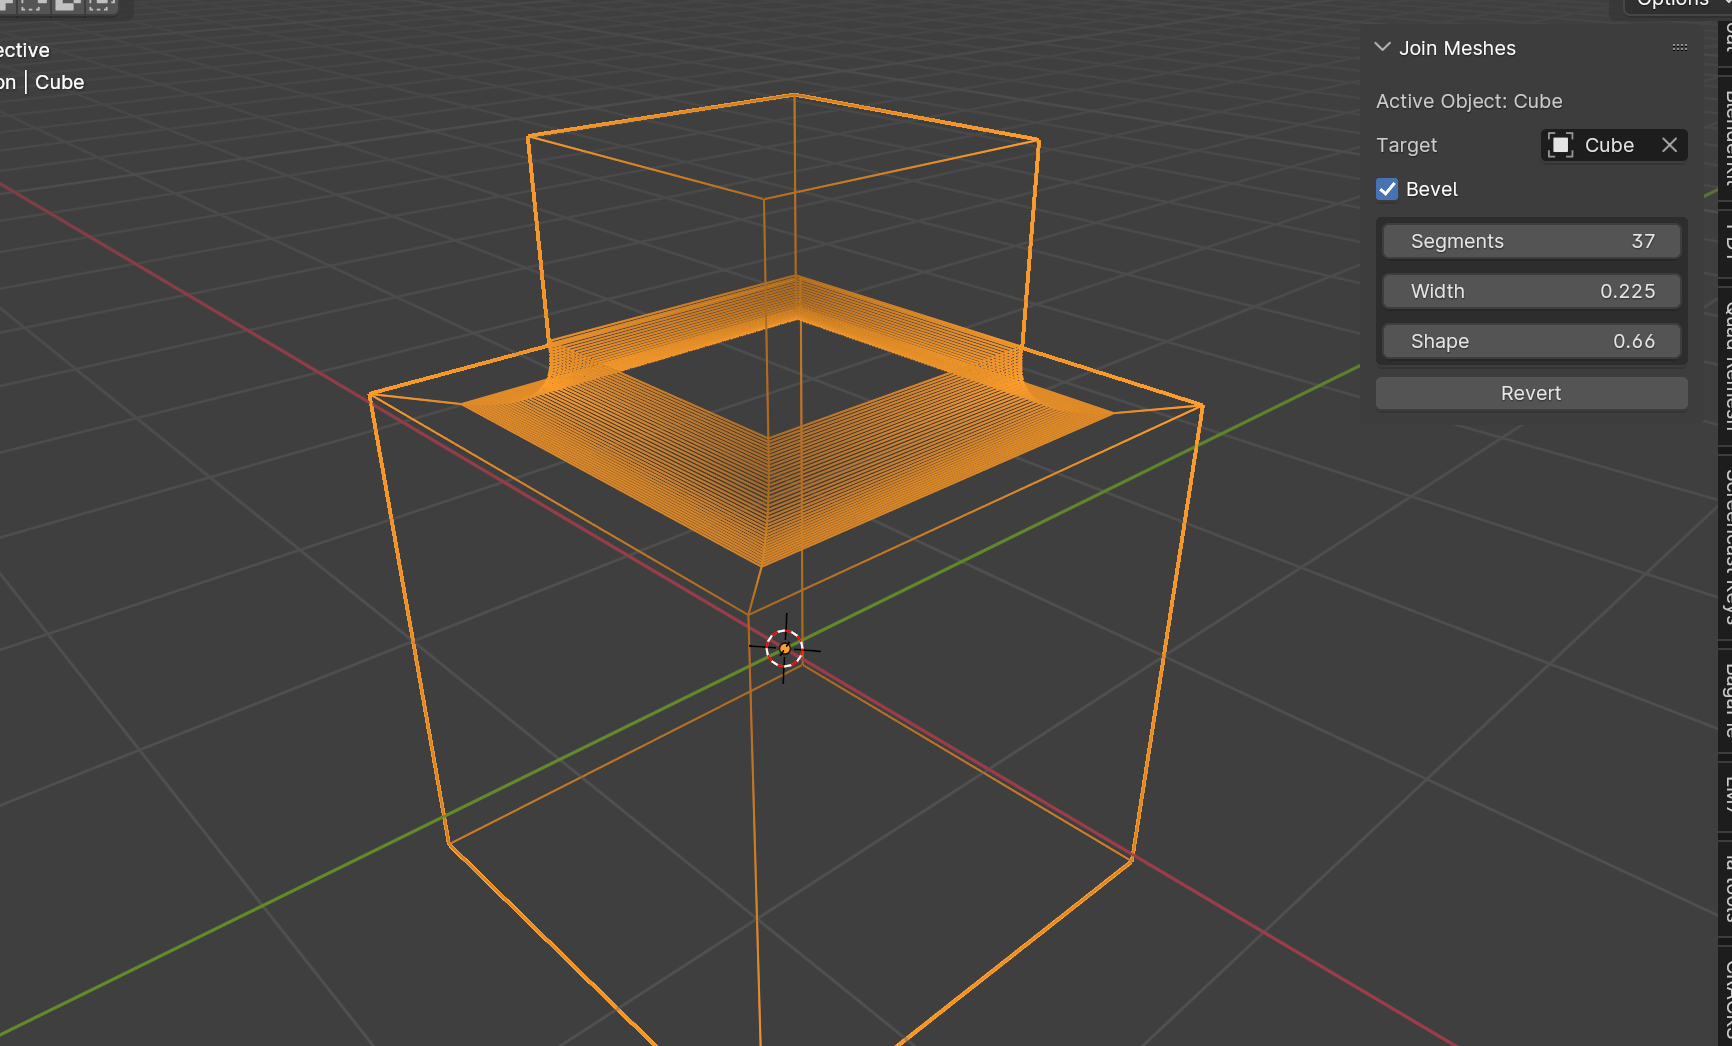Click the second dashed-square toolbar icon at top left

tap(33, 7)
